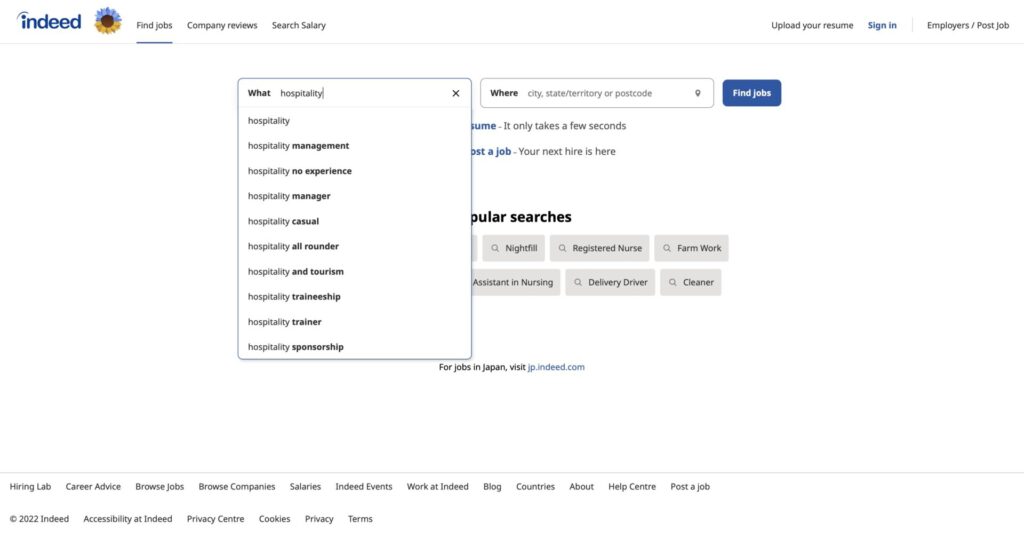
Task: Open Post a job footer link
Action: coord(690,487)
